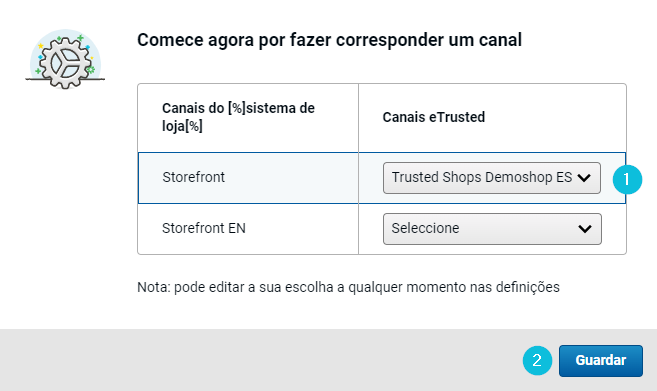Expand the Seleccione dropdown for Storefront EN
This screenshot has width=657, height=391.
pos(492,229)
